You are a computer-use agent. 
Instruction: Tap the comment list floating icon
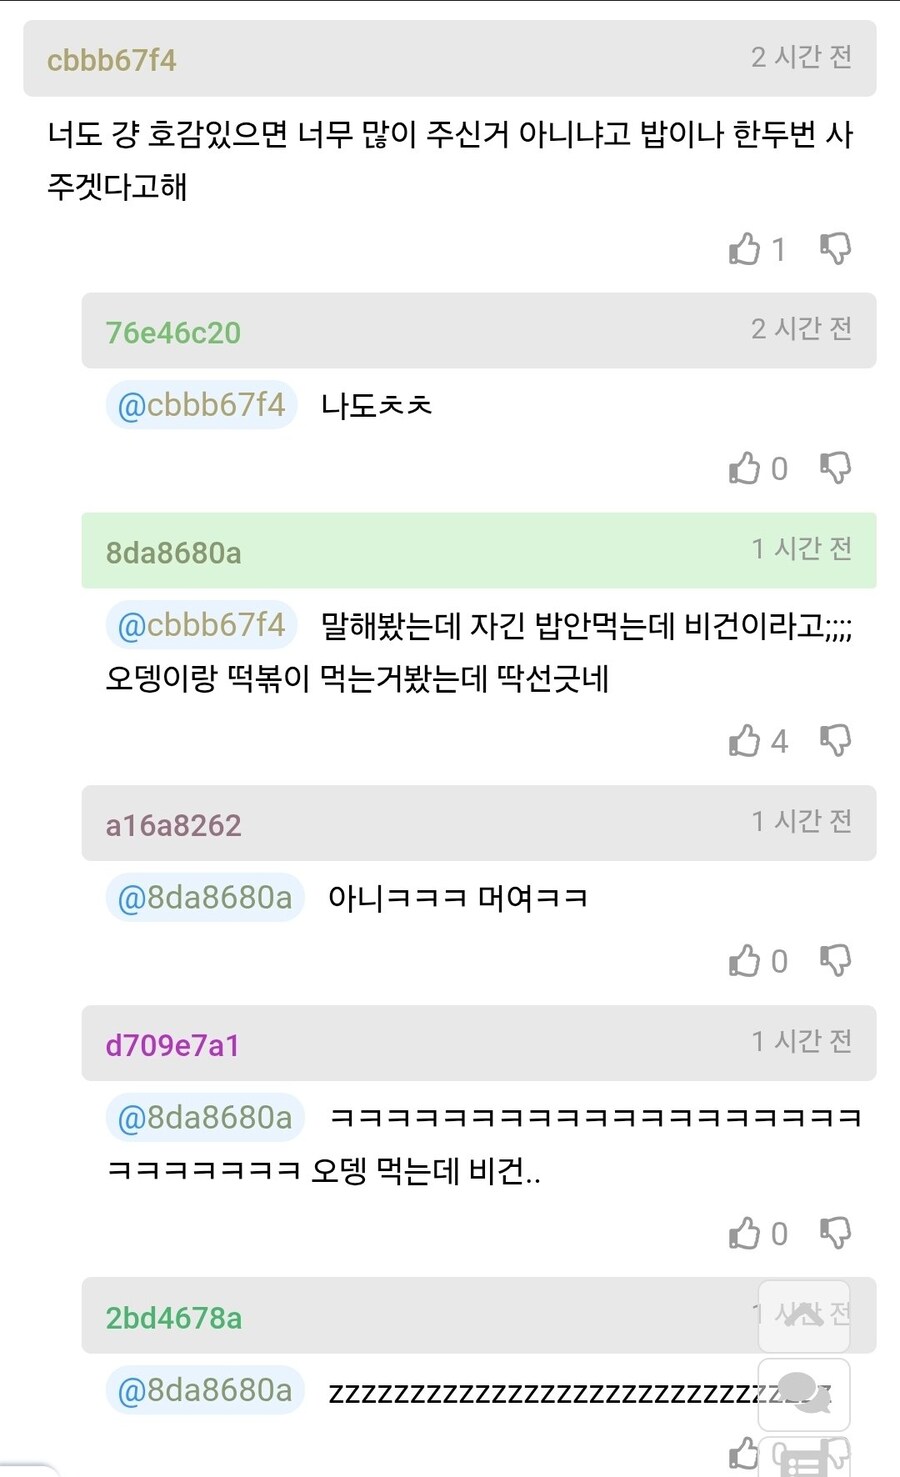pos(805,1462)
